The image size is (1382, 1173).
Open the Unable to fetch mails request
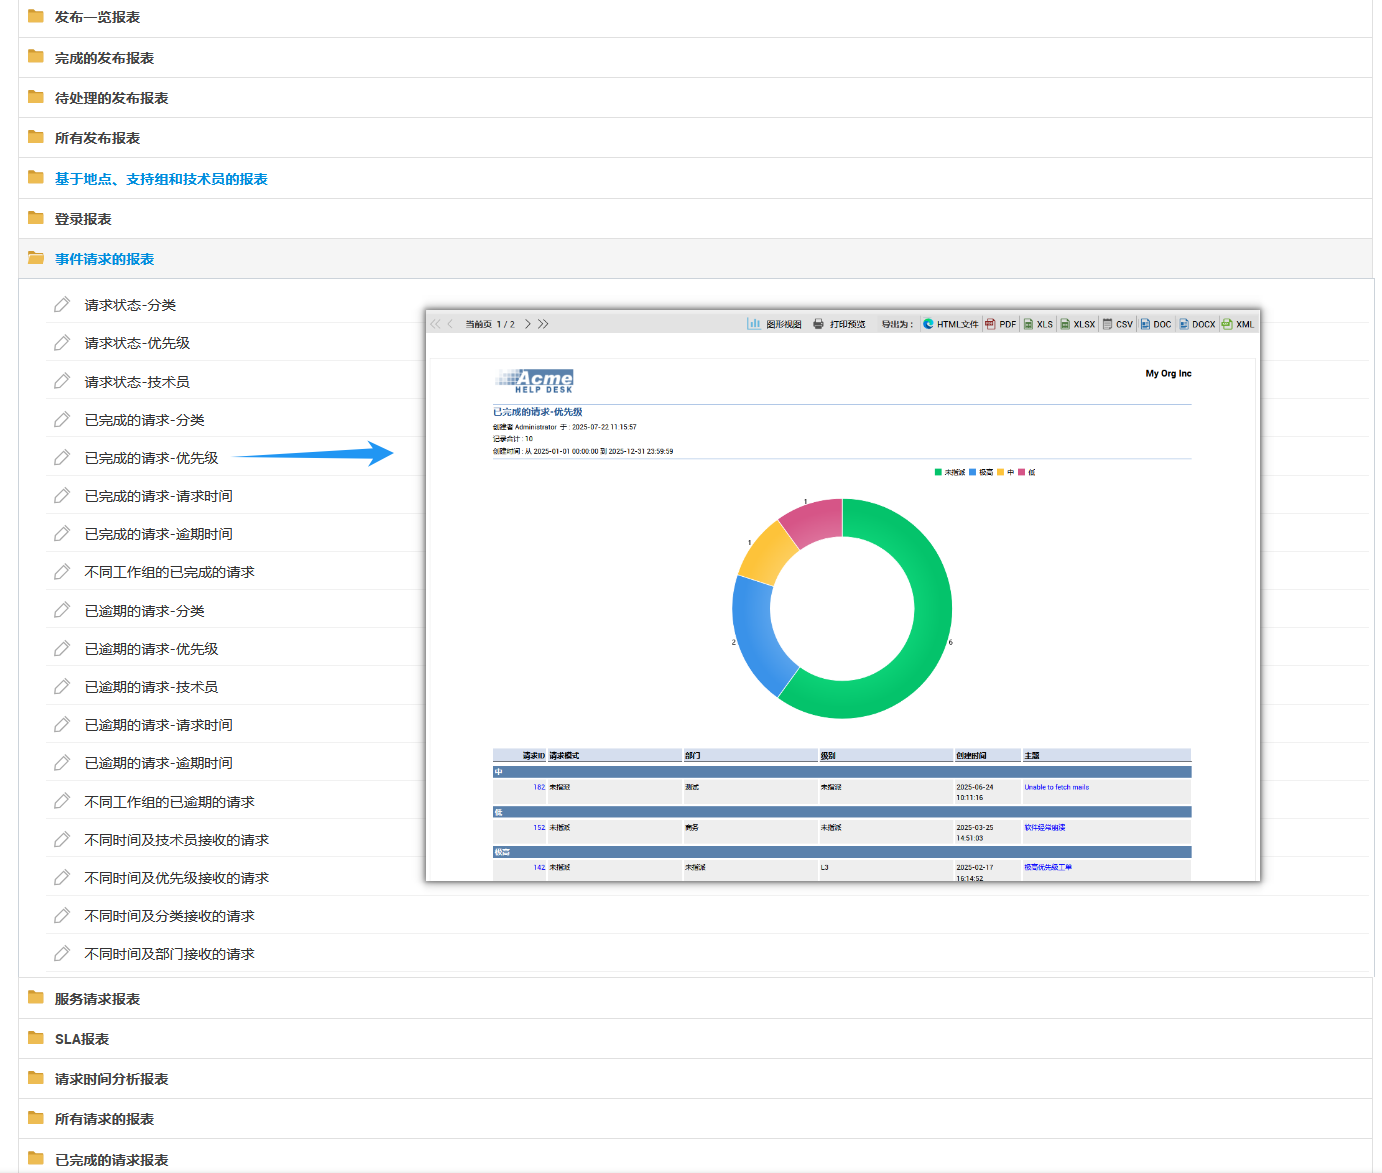(x=1055, y=787)
